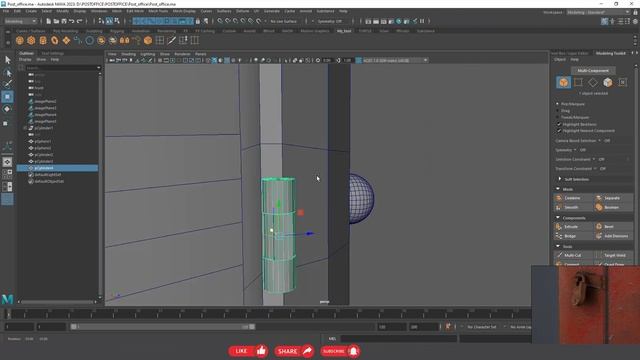Click the Bevel button
Viewport: 640px width, 360px height.
pyautogui.click(x=613, y=227)
